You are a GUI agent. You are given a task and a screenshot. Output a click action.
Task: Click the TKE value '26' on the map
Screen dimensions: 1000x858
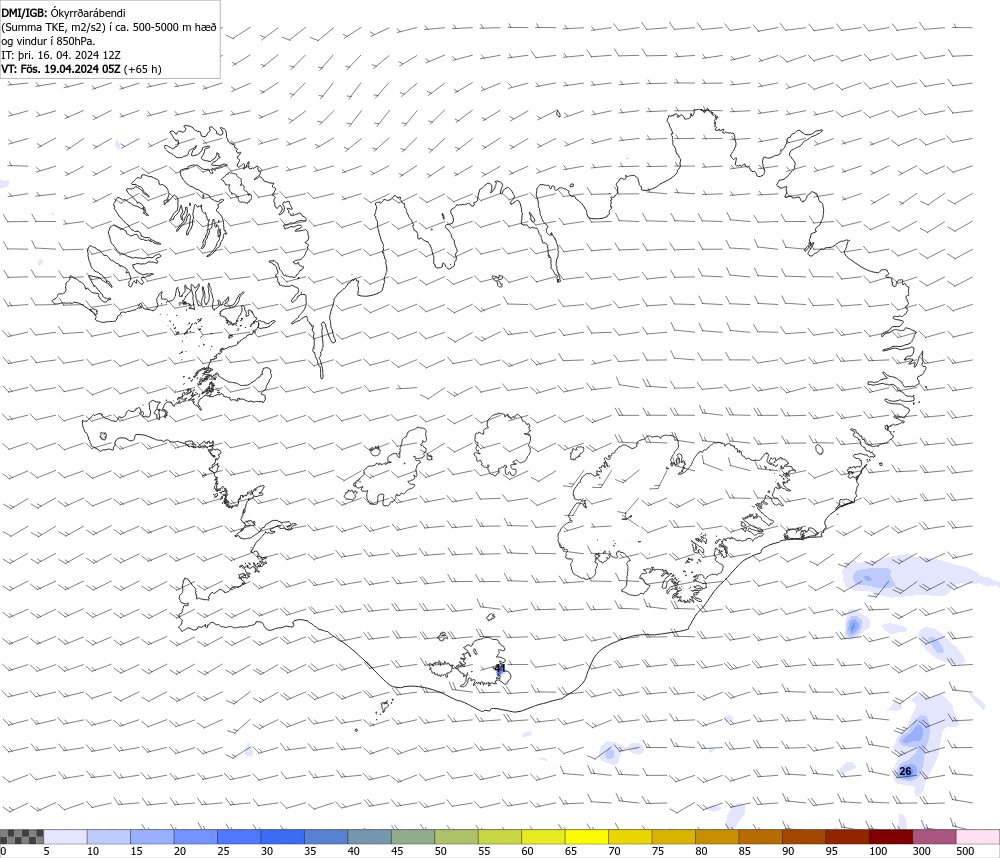click(905, 771)
